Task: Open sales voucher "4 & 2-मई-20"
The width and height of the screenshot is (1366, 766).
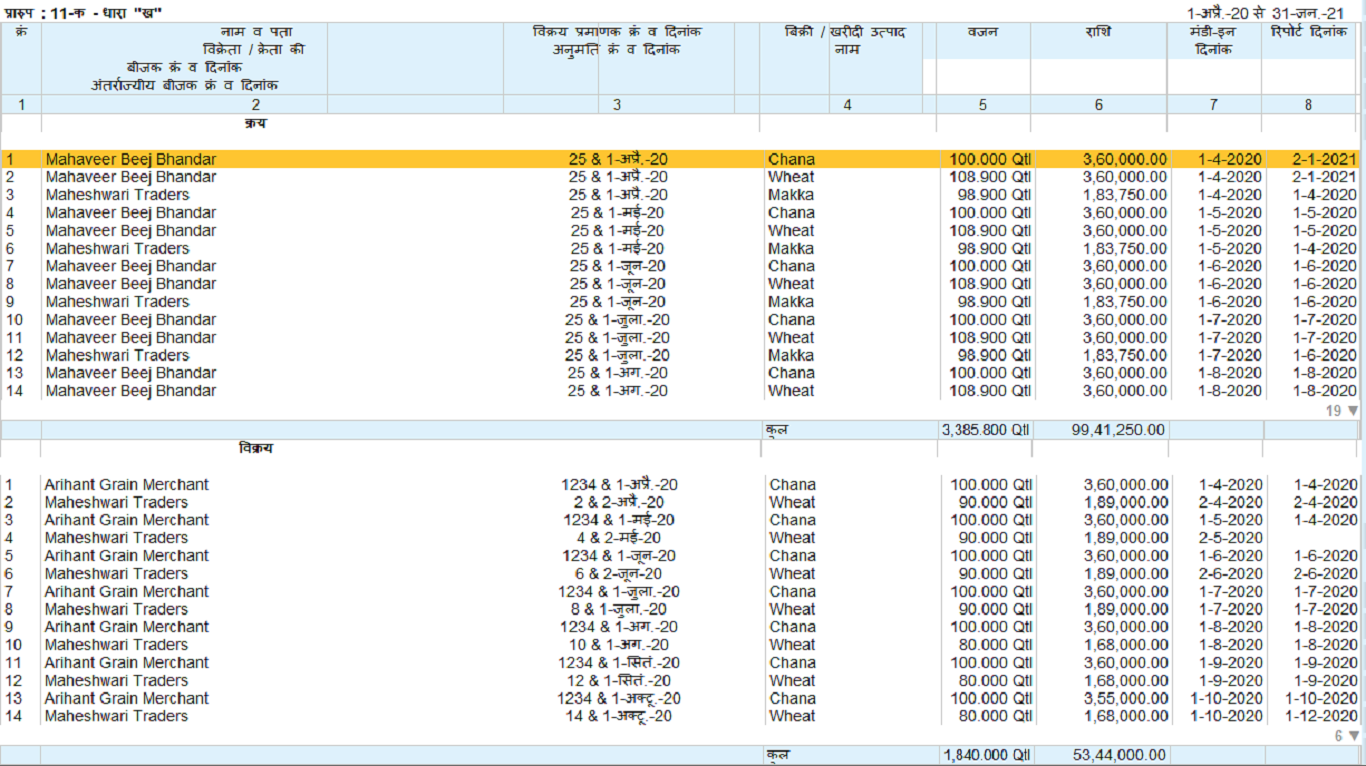Action: 617,538
